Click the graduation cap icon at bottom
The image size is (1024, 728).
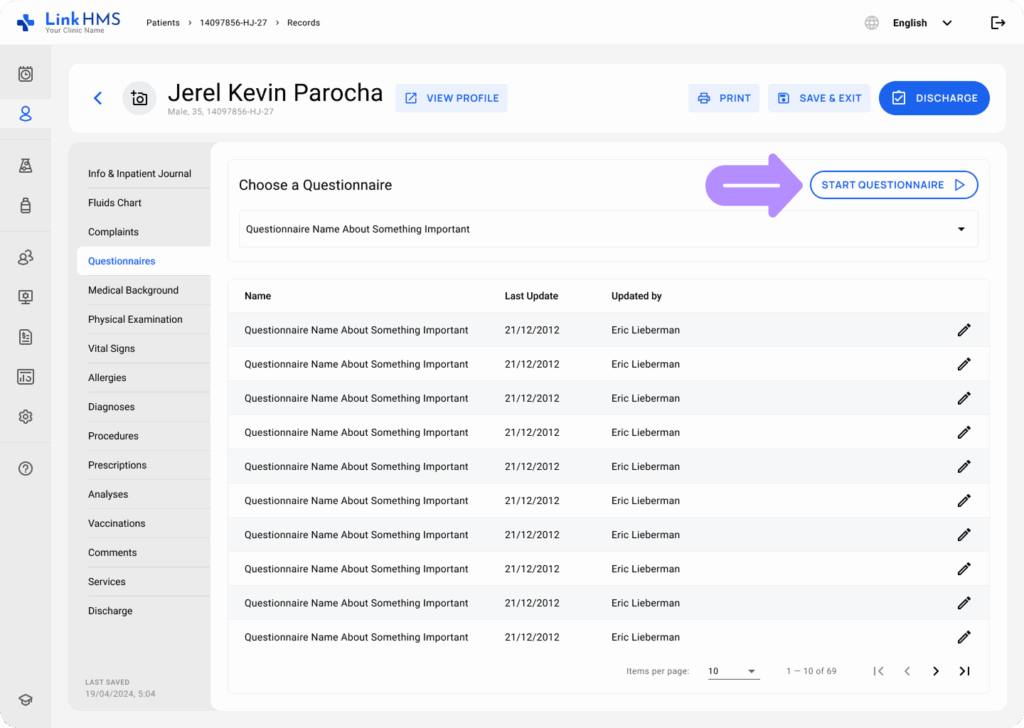pos(26,700)
